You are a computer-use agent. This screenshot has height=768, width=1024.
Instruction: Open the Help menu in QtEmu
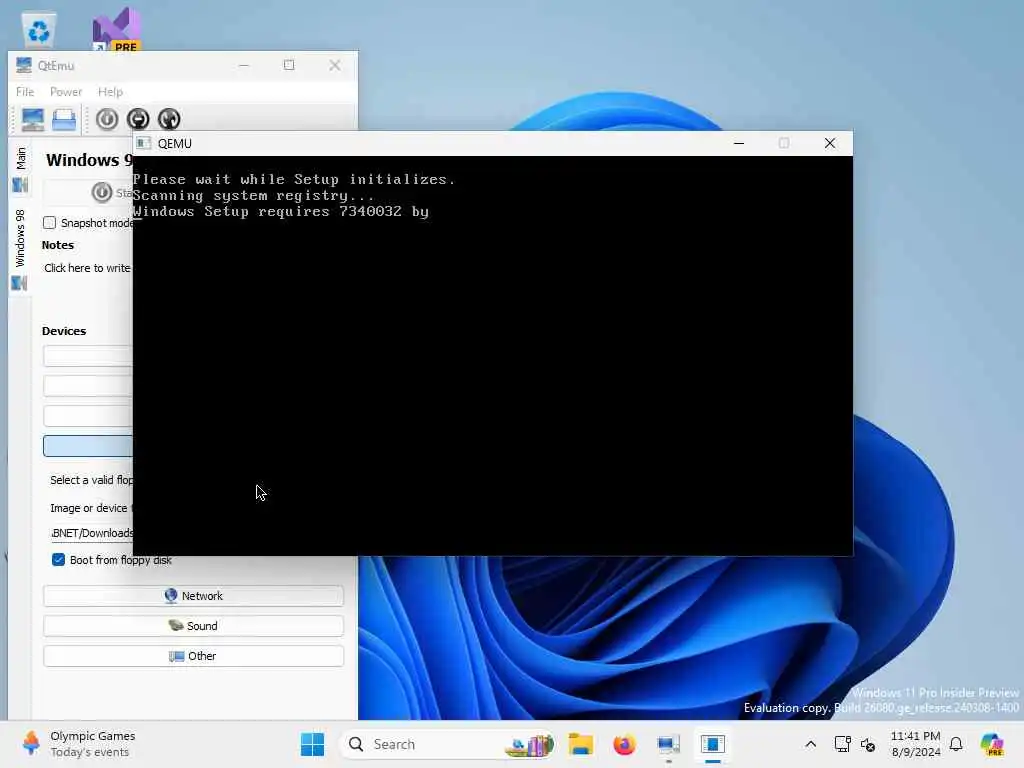(110, 92)
